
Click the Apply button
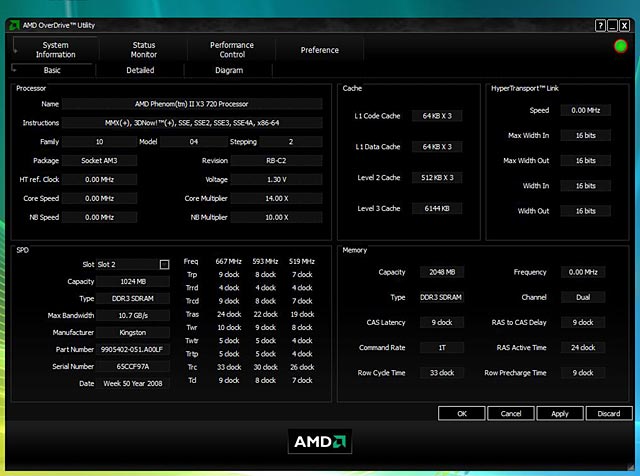click(560, 414)
